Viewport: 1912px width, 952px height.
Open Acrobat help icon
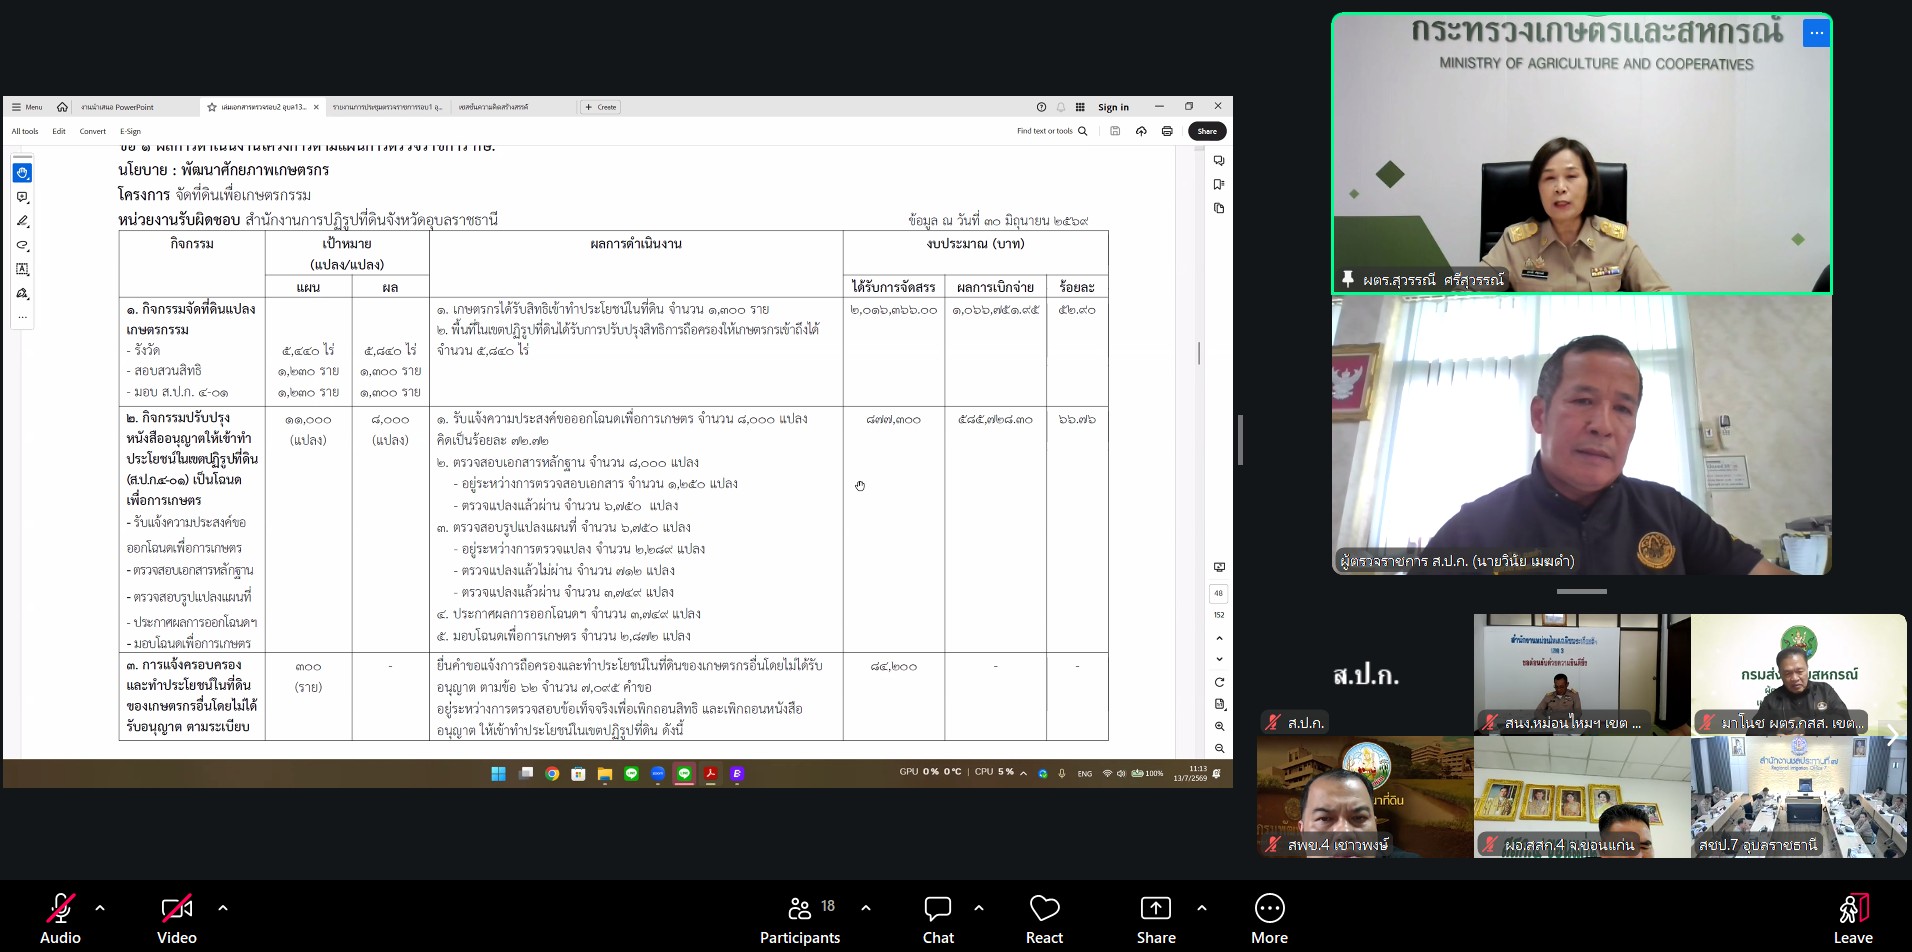click(1041, 107)
